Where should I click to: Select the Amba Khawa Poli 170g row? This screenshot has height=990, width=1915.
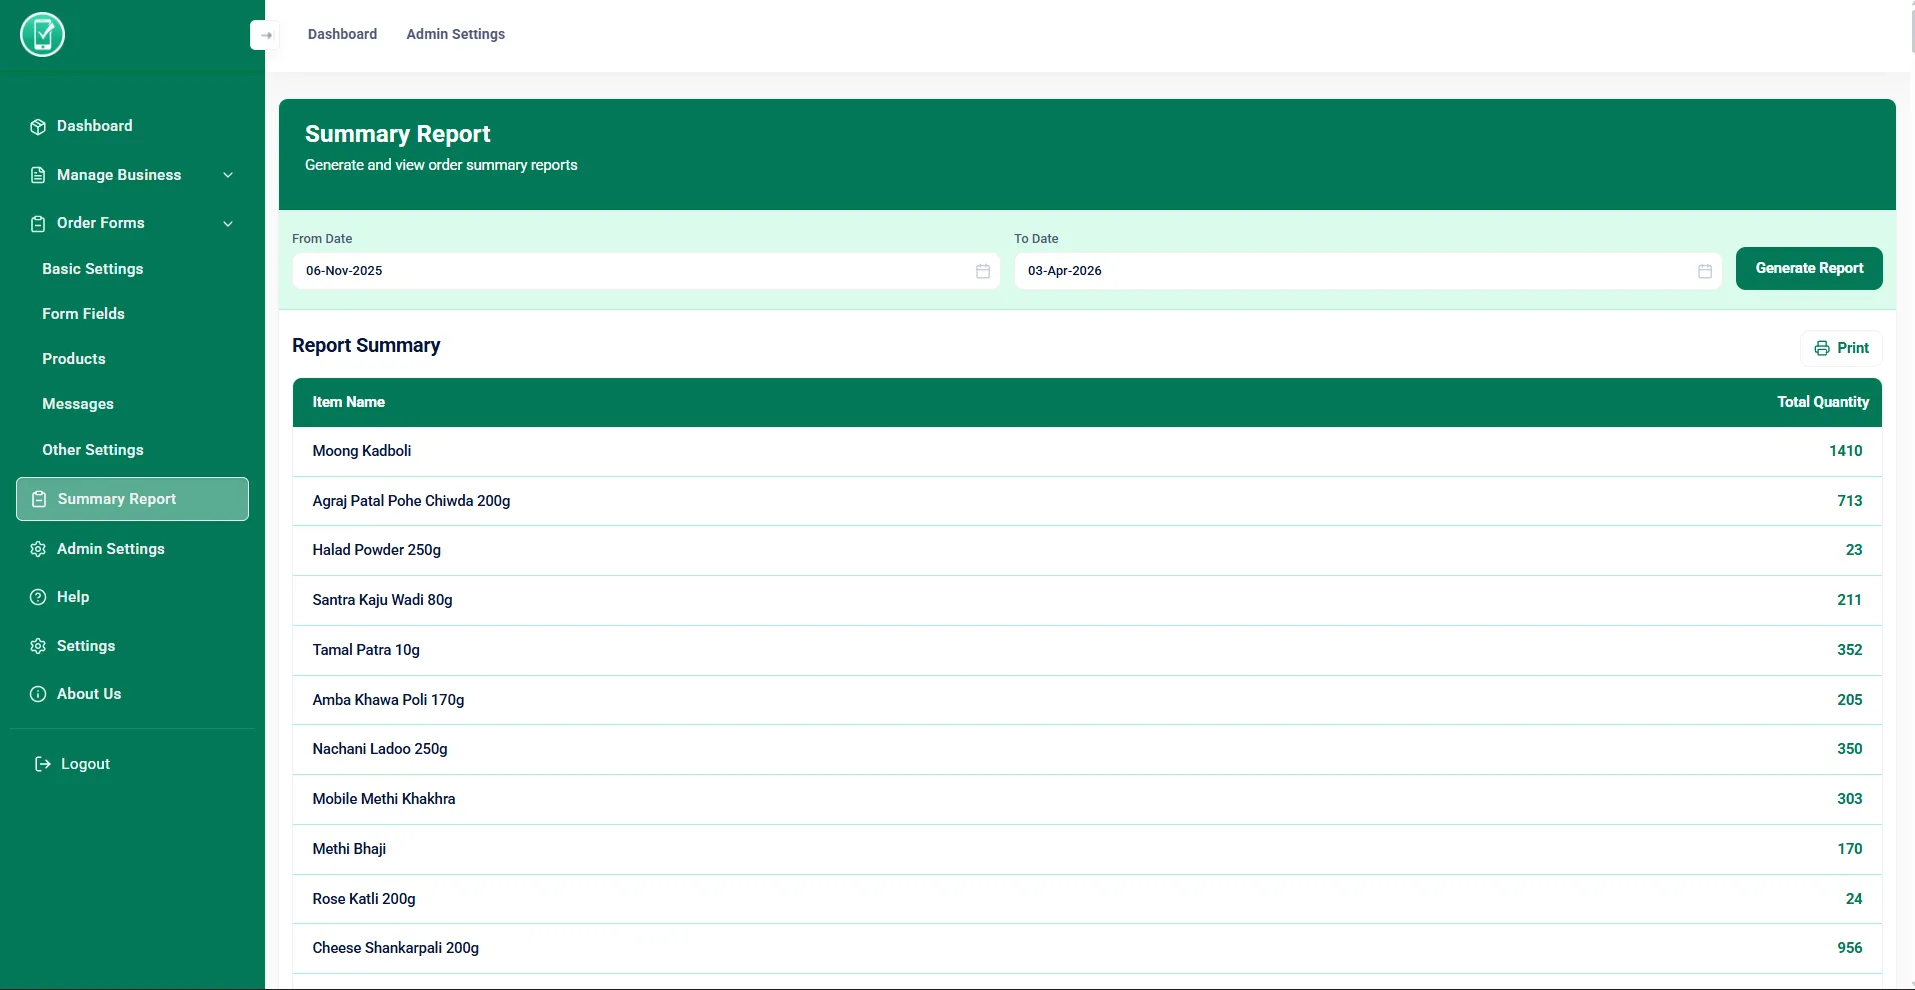[1087, 700]
